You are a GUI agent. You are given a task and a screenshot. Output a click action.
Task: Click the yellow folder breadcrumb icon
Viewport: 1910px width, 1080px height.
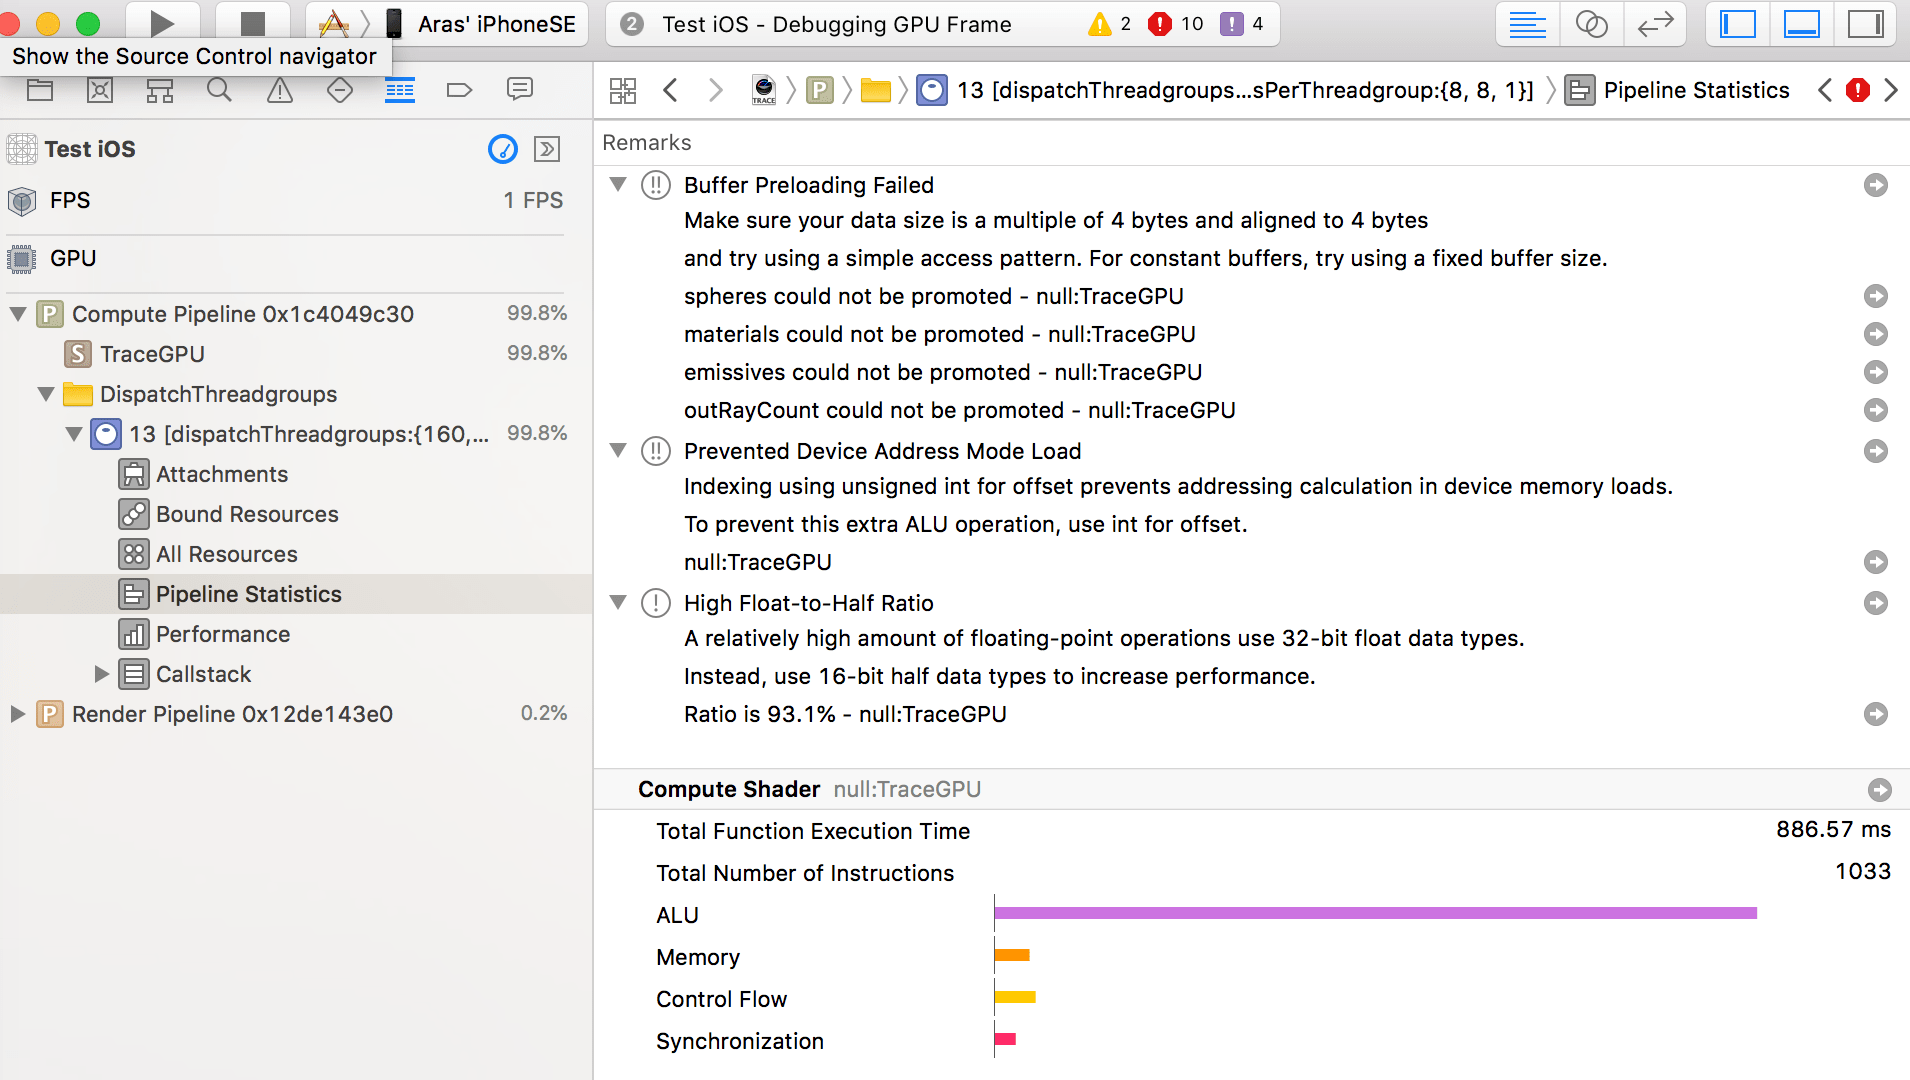[x=876, y=91]
